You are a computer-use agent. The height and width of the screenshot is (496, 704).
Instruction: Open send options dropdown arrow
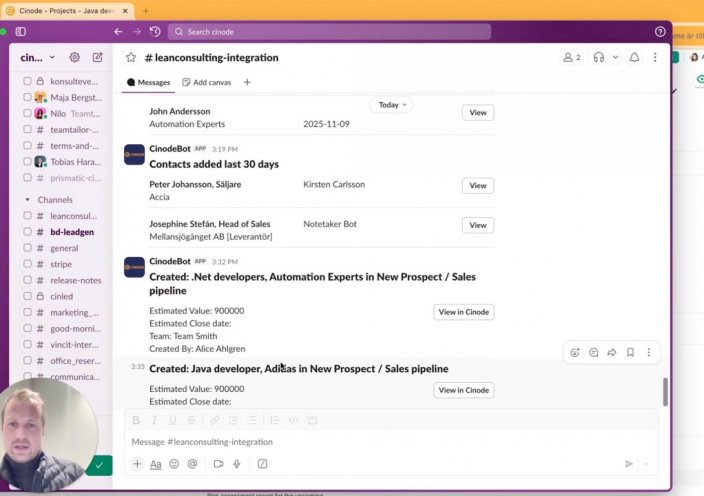click(x=647, y=464)
